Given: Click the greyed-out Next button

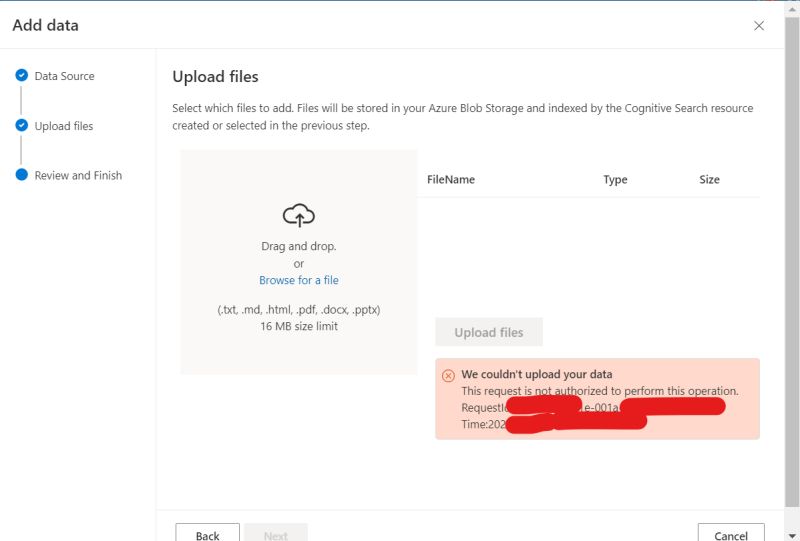Looking at the screenshot, I should [x=276, y=532].
